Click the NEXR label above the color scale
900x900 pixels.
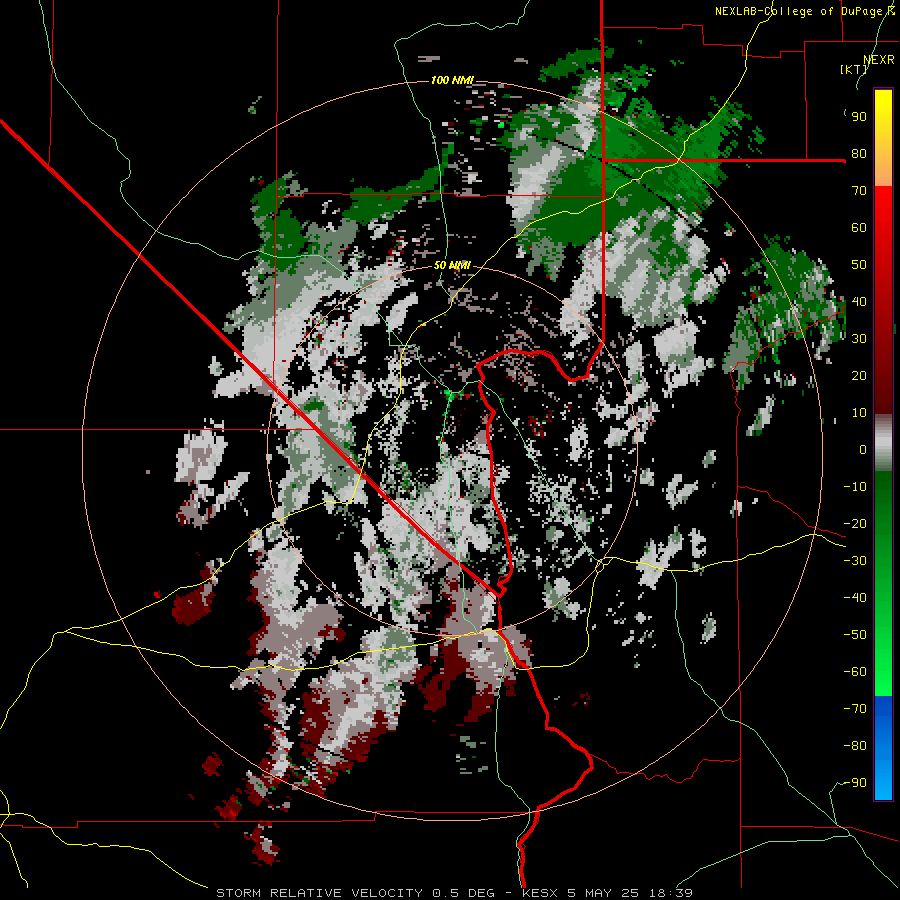[x=878, y=60]
